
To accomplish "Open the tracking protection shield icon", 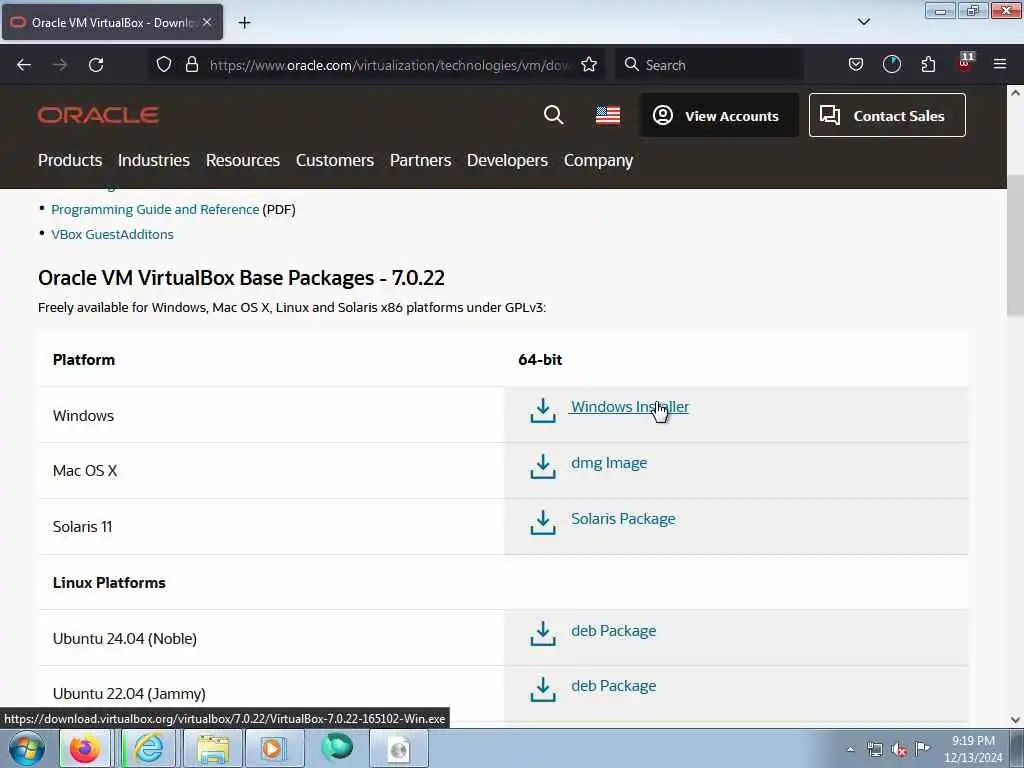I will click(164, 65).
